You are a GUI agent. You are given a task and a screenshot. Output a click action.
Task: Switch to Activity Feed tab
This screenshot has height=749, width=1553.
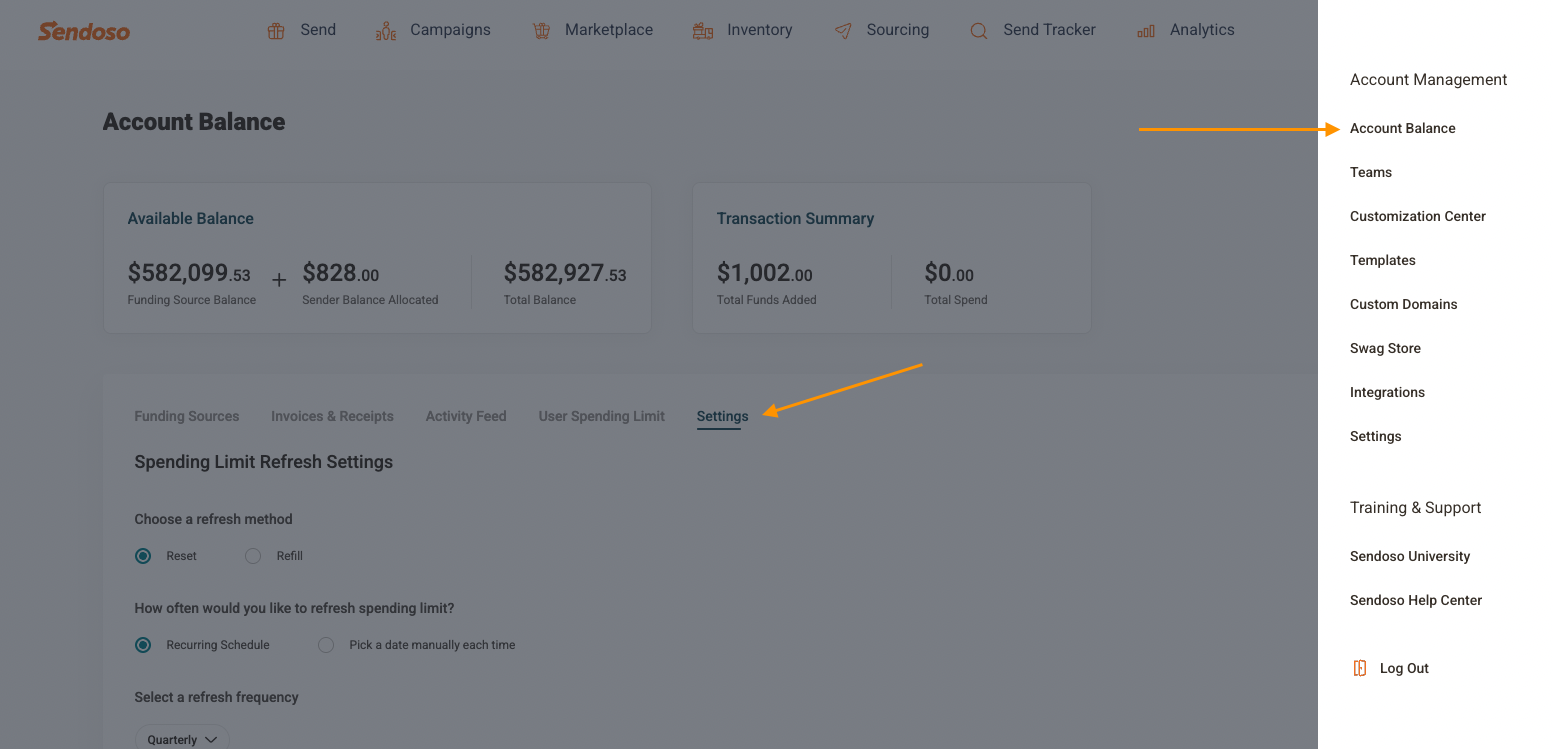click(466, 416)
